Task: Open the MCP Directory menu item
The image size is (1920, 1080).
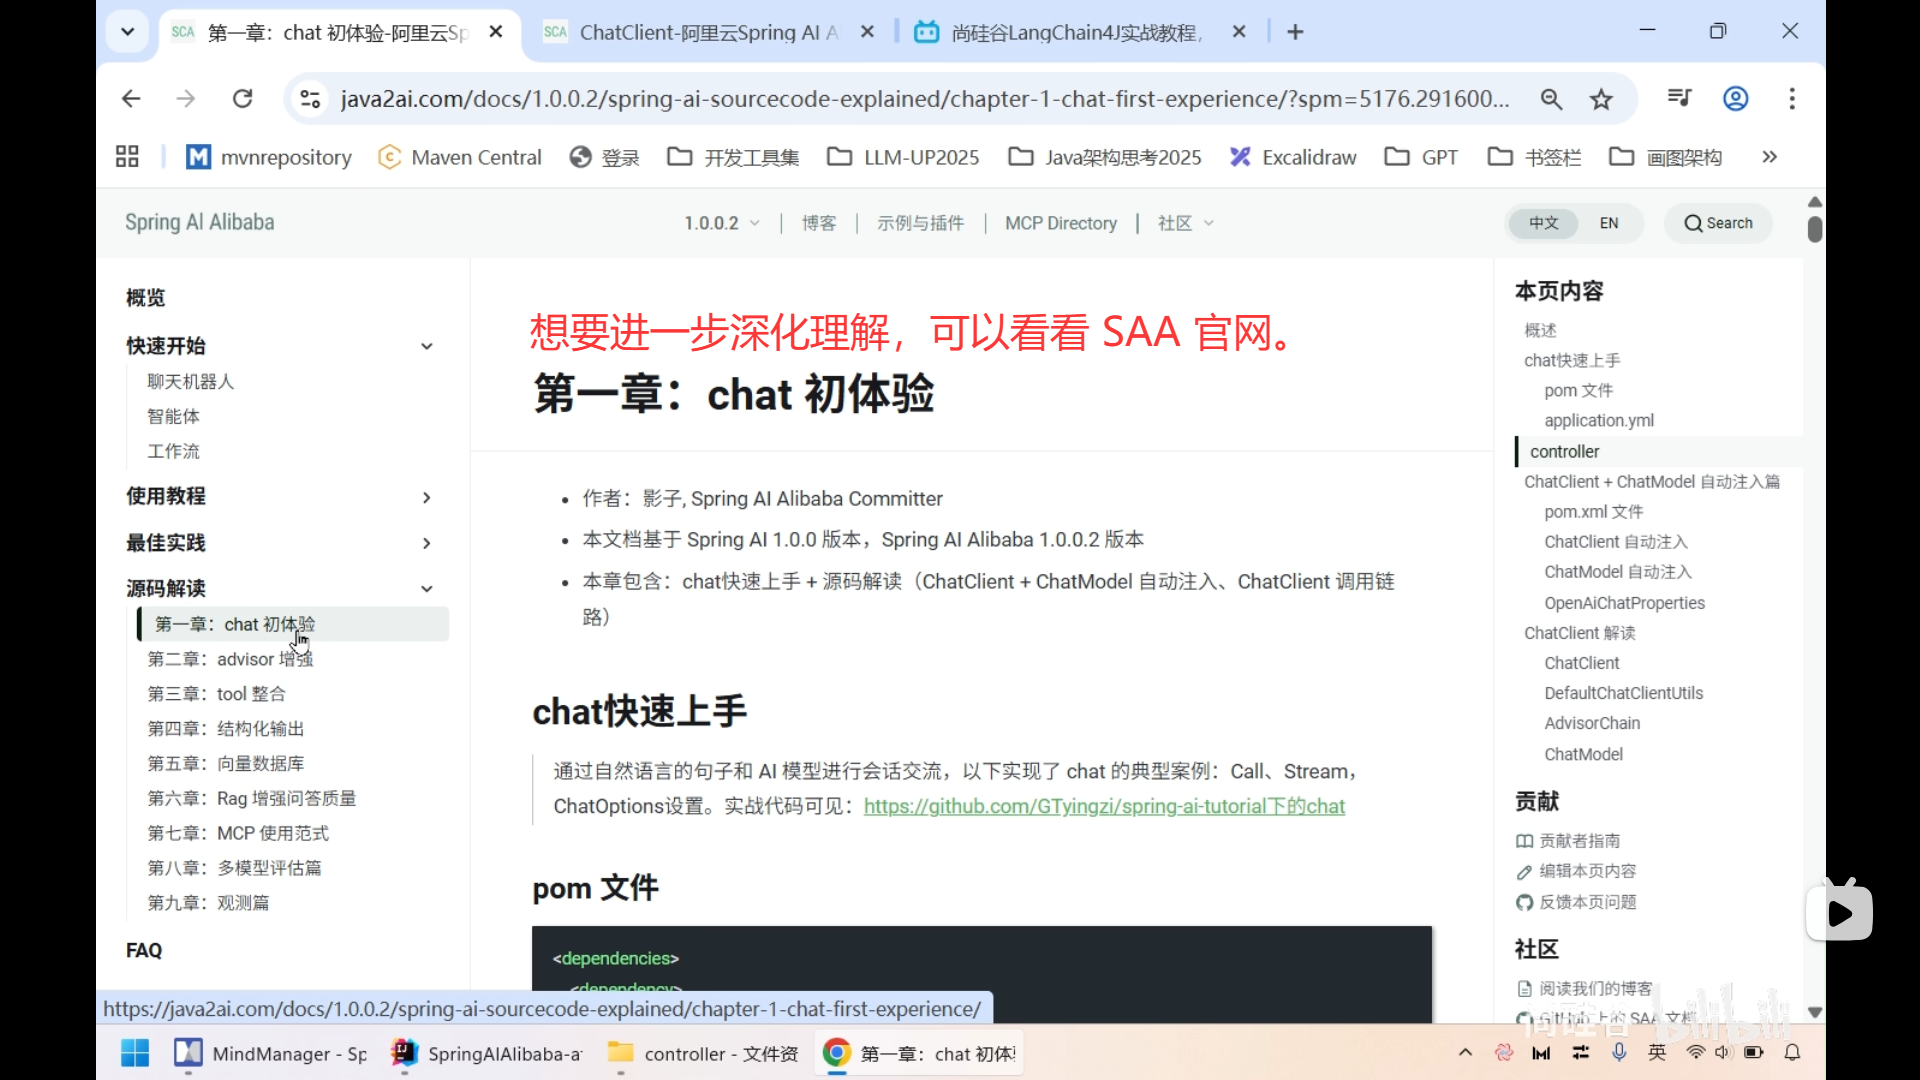Action: tap(1061, 223)
